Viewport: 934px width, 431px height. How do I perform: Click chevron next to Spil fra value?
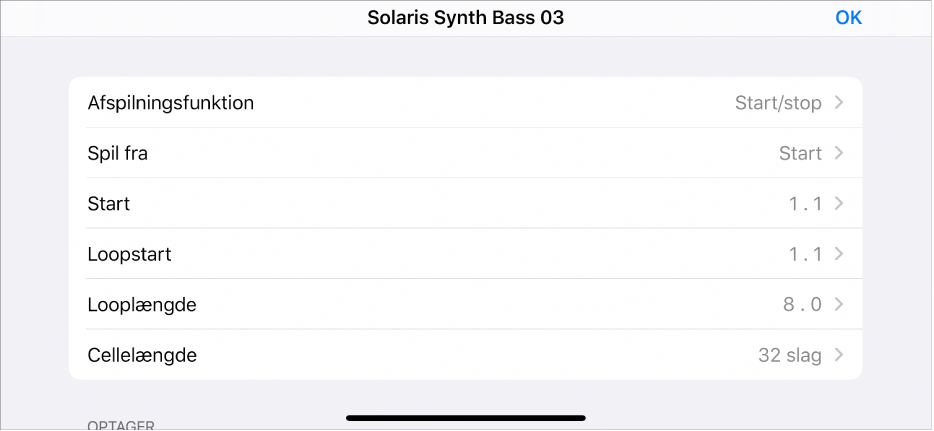[839, 153]
